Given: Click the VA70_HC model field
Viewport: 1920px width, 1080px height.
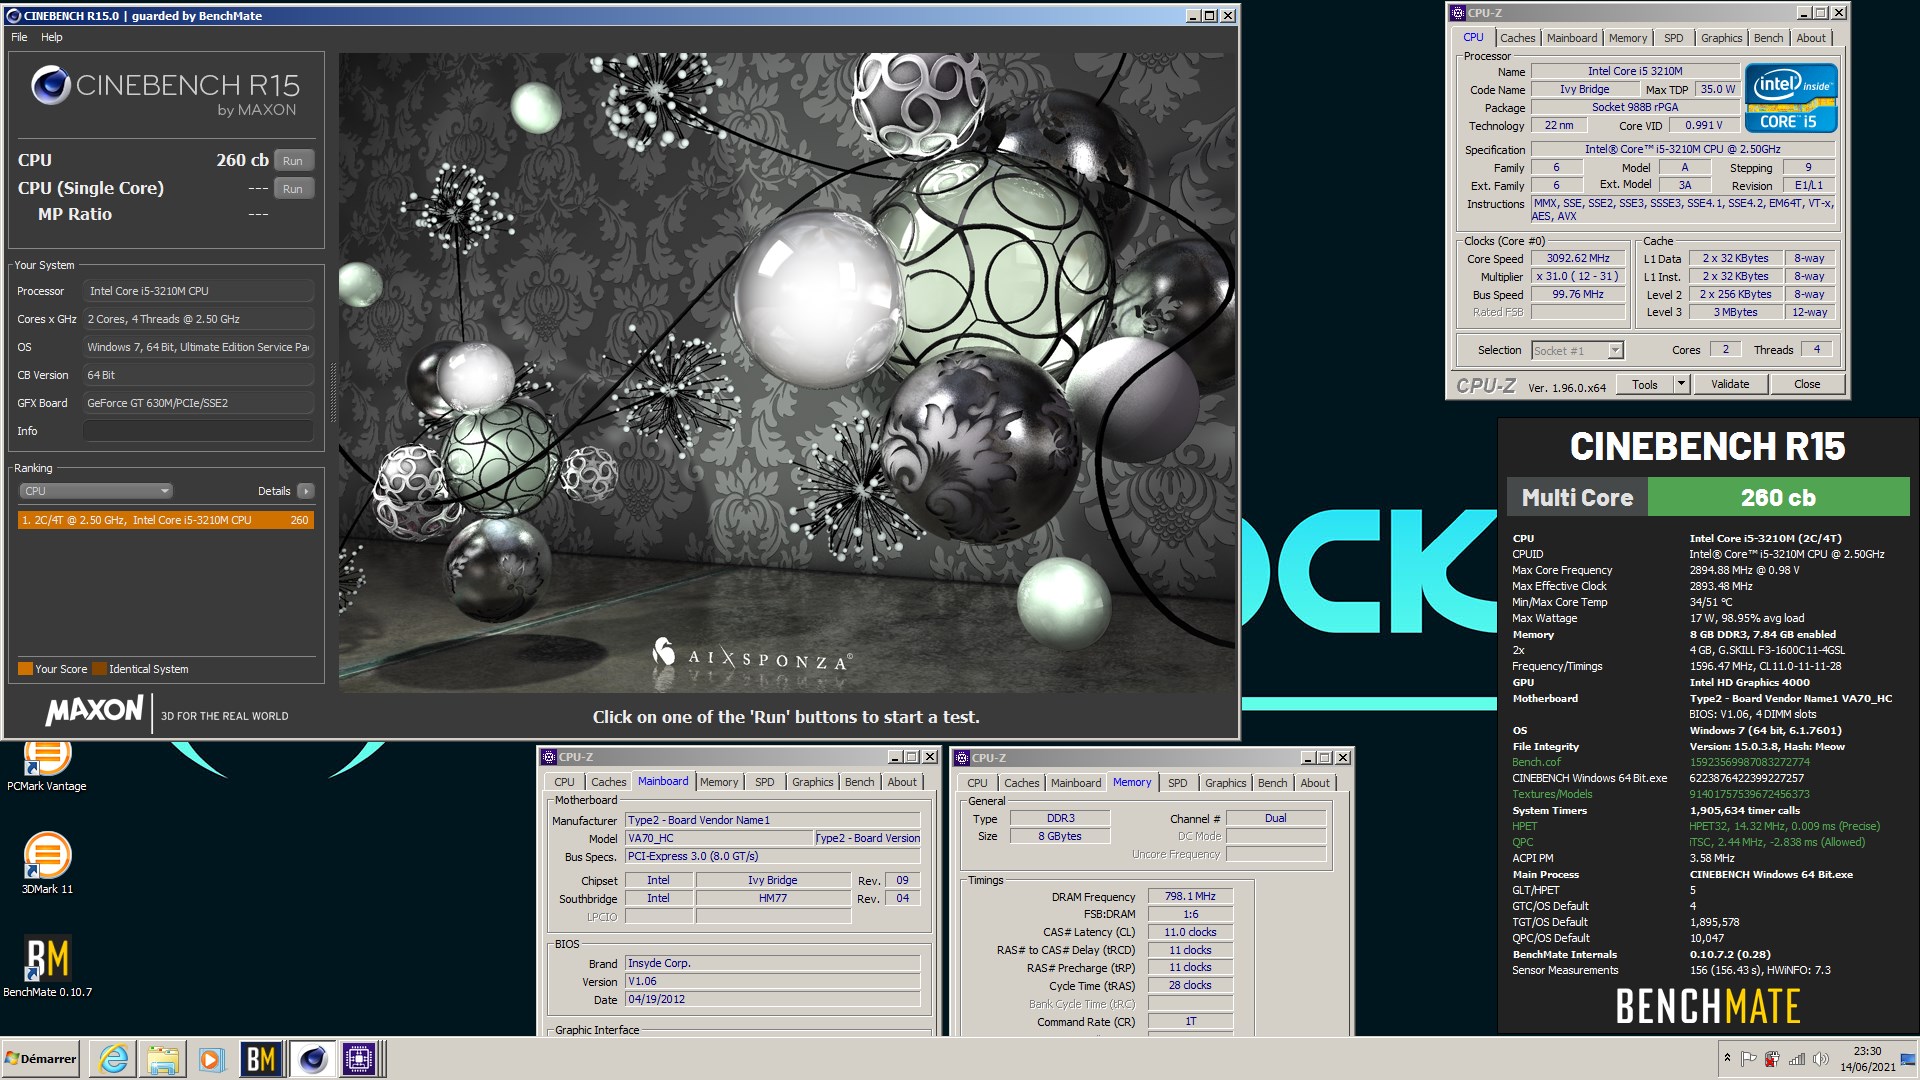Looking at the screenshot, I should point(718,838).
